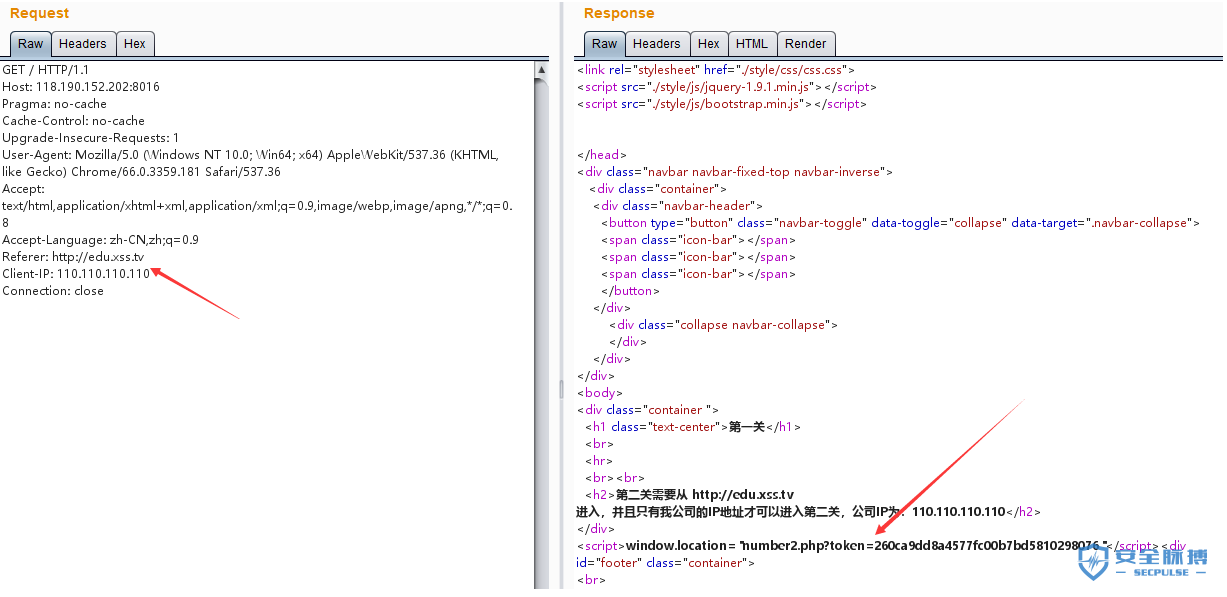Click the "Referer: http://edu.xss.tv" header line
1227x597 pixels.
point(73,257)
